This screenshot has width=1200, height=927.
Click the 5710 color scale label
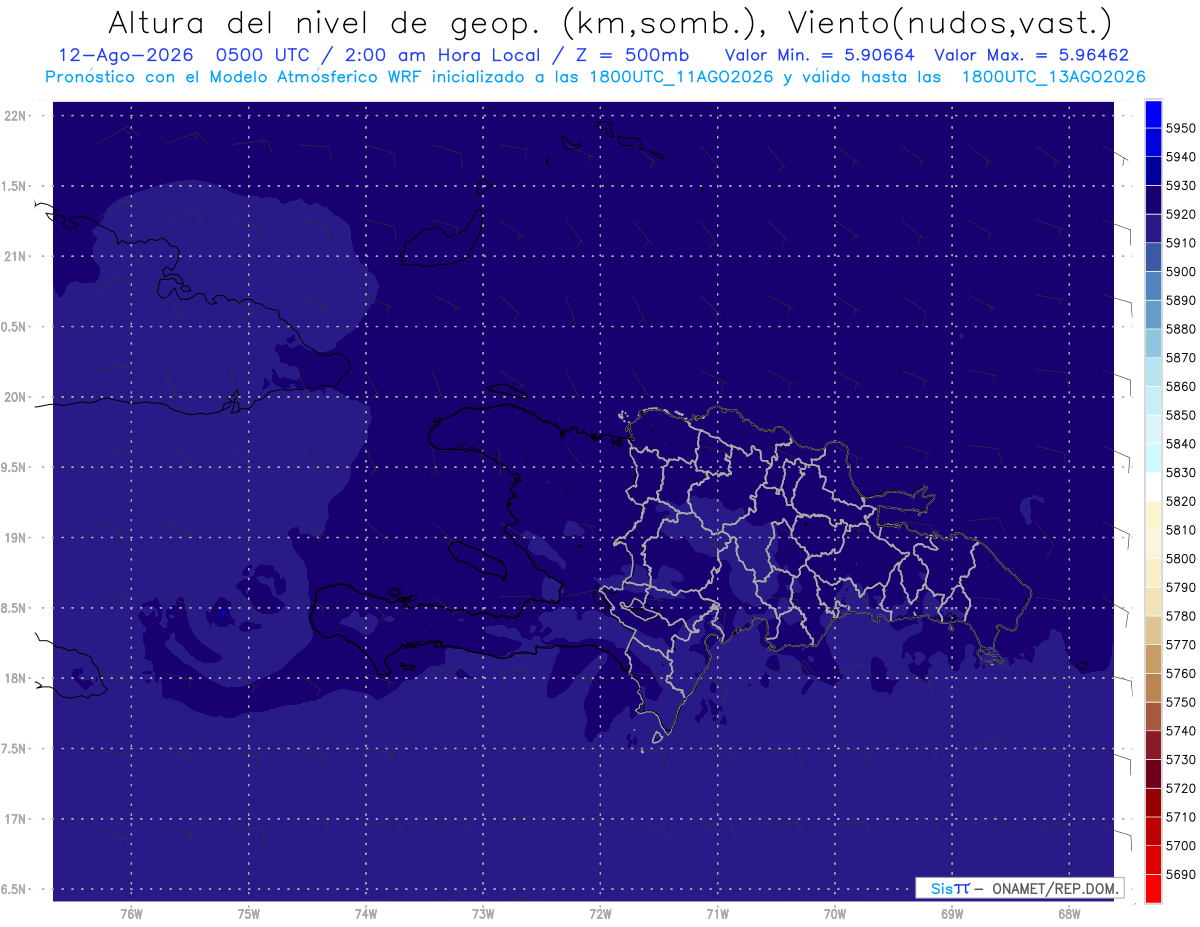(1180, 817)
